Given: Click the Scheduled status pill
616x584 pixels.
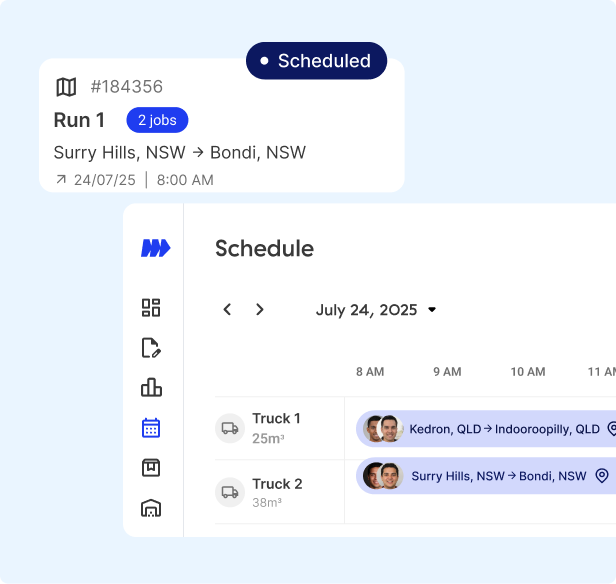Looking at the screenshot, I should point(316,61).
